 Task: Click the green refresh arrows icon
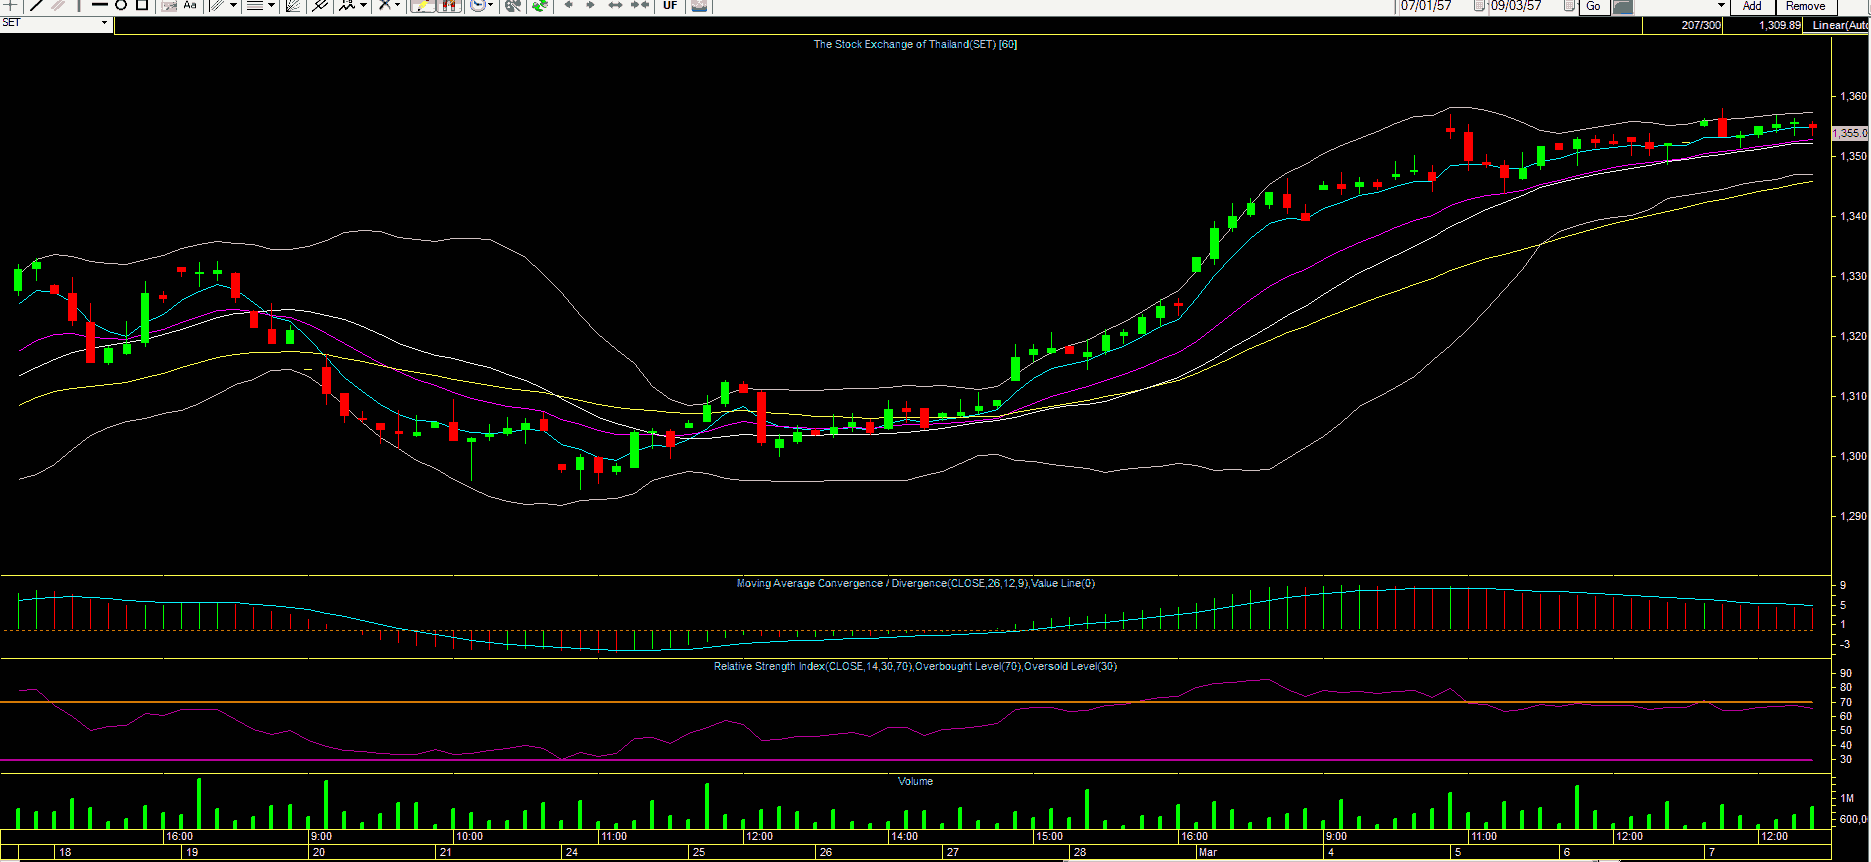540,5
